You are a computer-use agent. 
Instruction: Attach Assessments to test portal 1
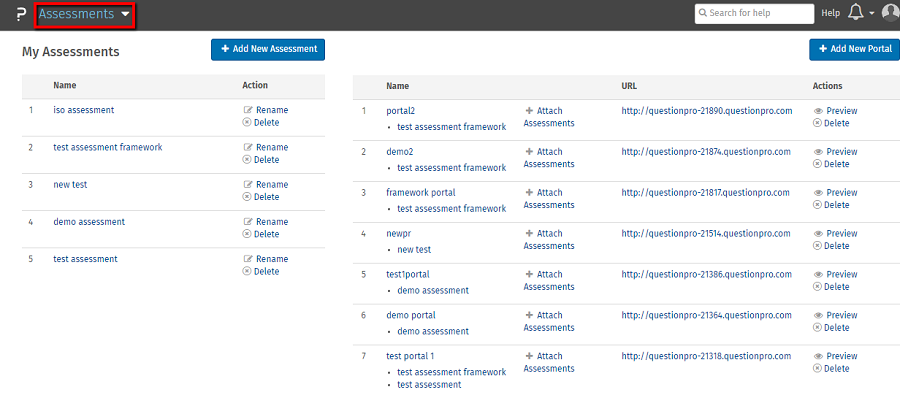point(549,362)
